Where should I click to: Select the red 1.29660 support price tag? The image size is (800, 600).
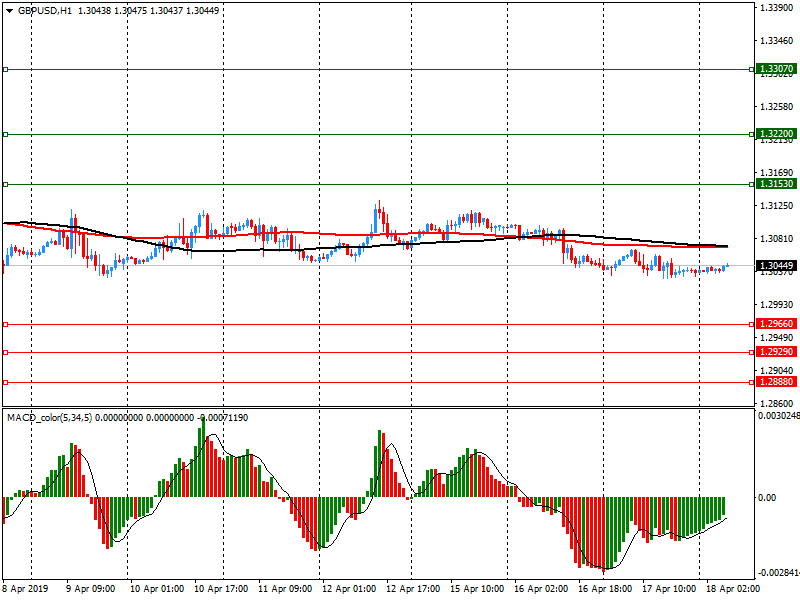[x=776, y=324]
